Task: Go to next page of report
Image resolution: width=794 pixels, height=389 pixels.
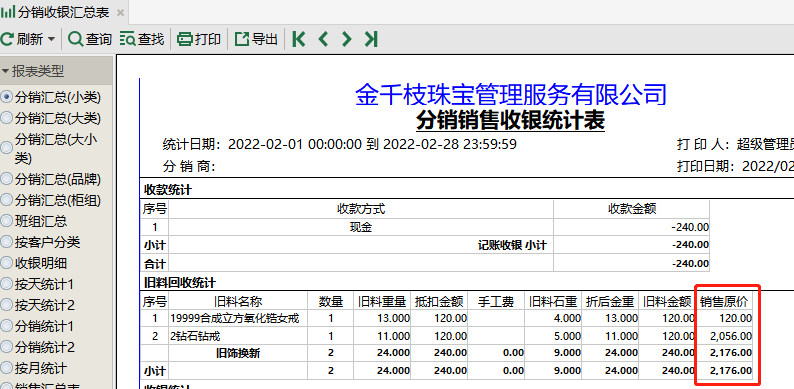Action: [x=346, y=39]
